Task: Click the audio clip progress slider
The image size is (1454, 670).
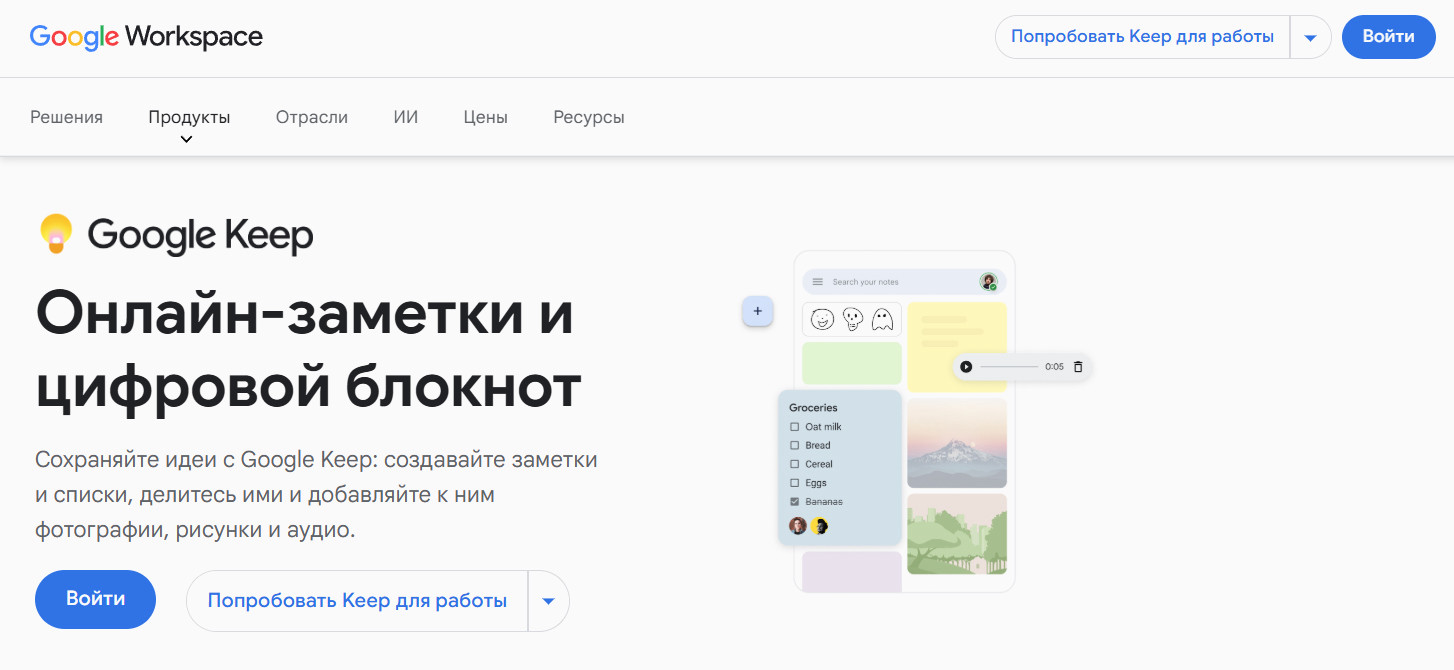Action: [1008, 367]
